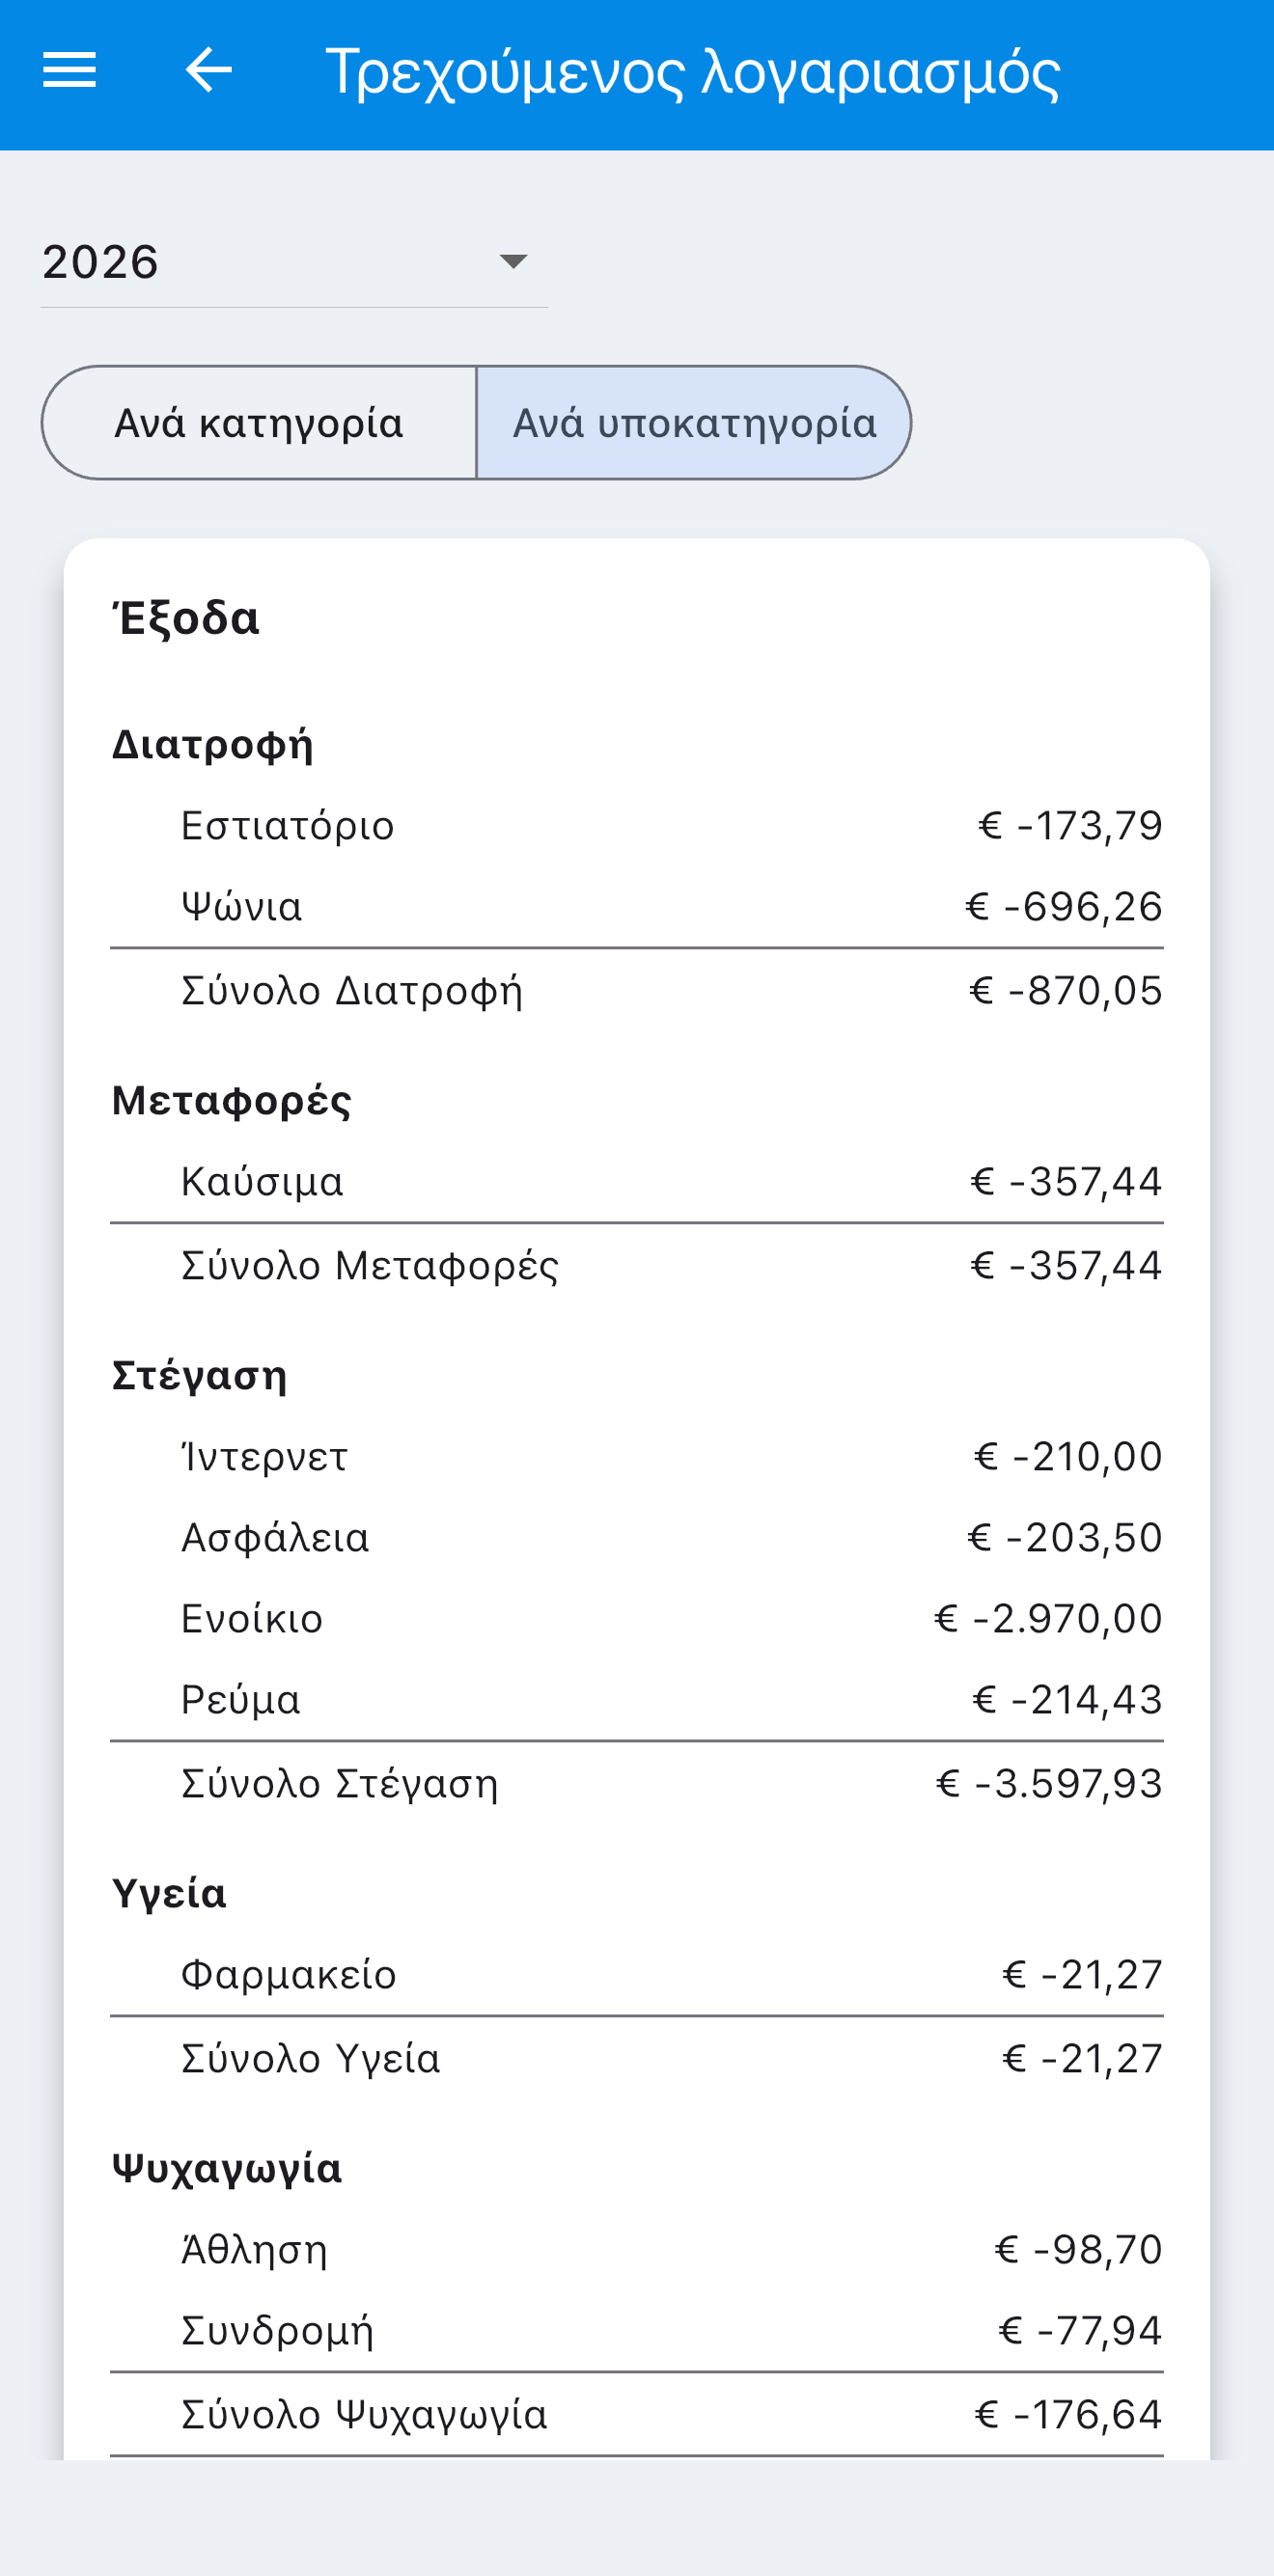
Task: Select the Ανά υποκατηγορία segment
Action: coord(694,423)
